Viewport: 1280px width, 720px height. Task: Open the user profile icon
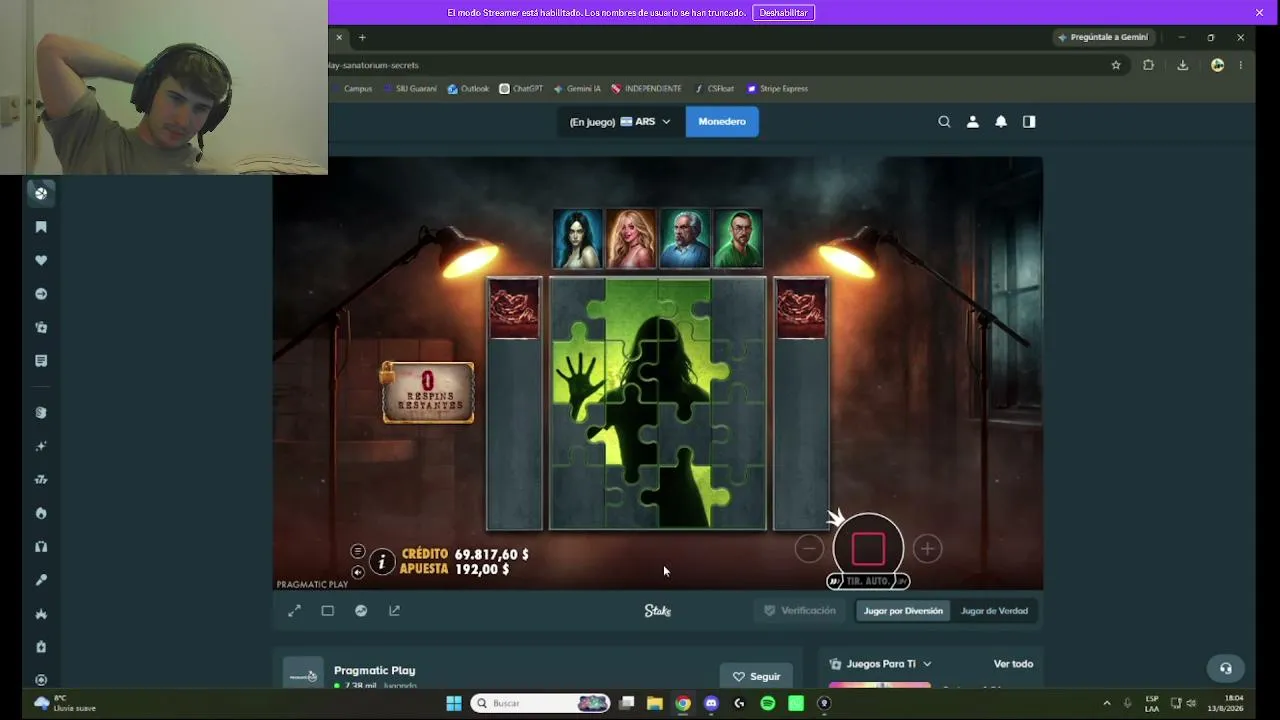coord(972,122)
